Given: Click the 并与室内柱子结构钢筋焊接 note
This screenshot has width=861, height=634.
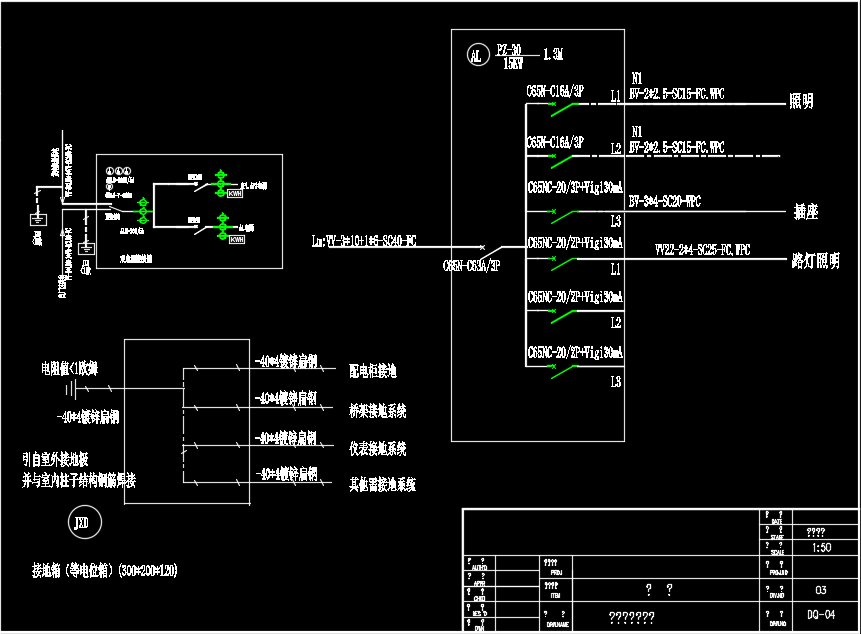Looking at the screenshot, I should (x=79, y=481).
